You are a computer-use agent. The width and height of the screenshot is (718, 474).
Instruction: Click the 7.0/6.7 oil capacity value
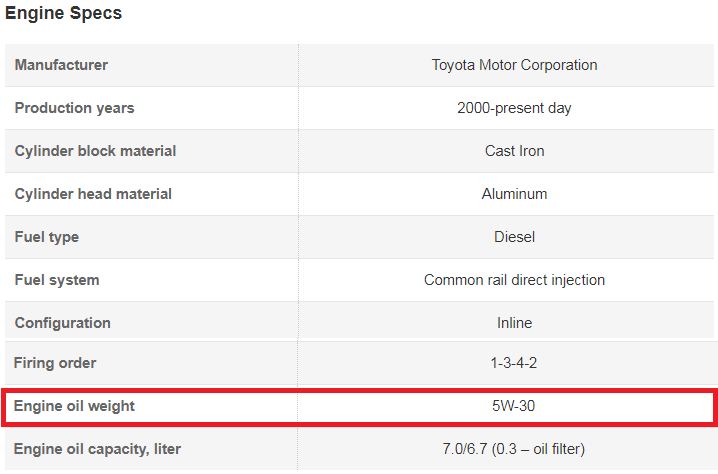(513, 449)
